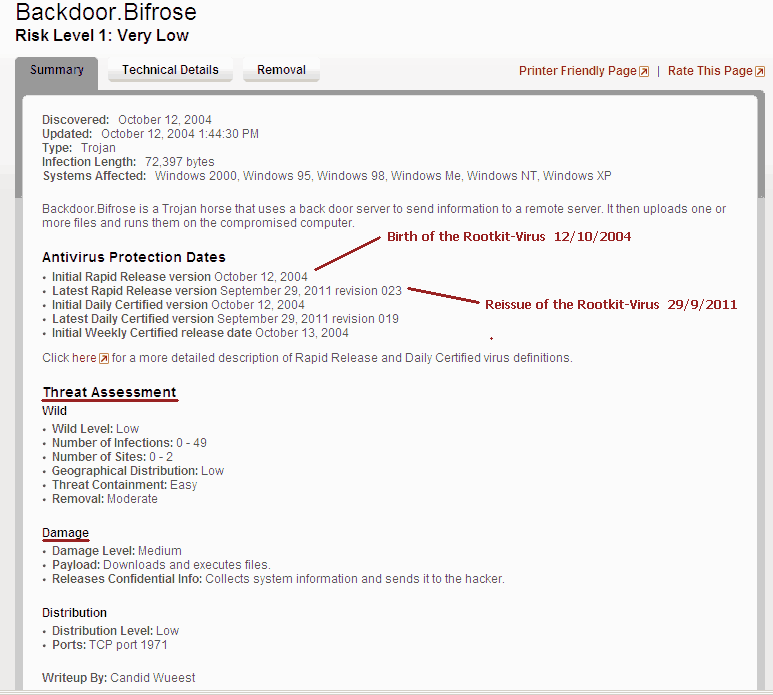Click the Printer Friendly Page link
The width and height of the screenshot is (773, 695).
577,71
